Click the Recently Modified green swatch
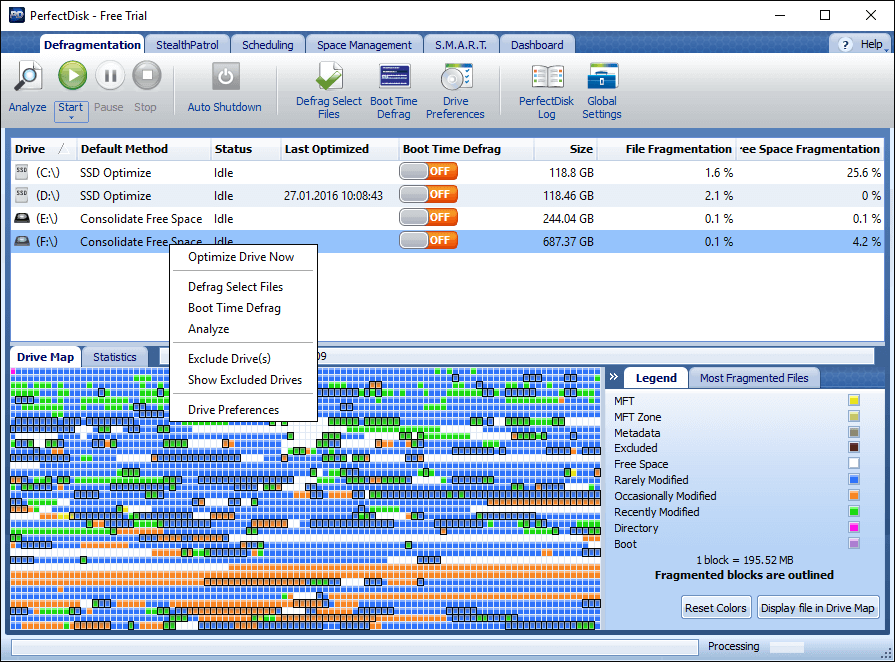895x662 pixels. pyautogui.click(x=854, y=511)
